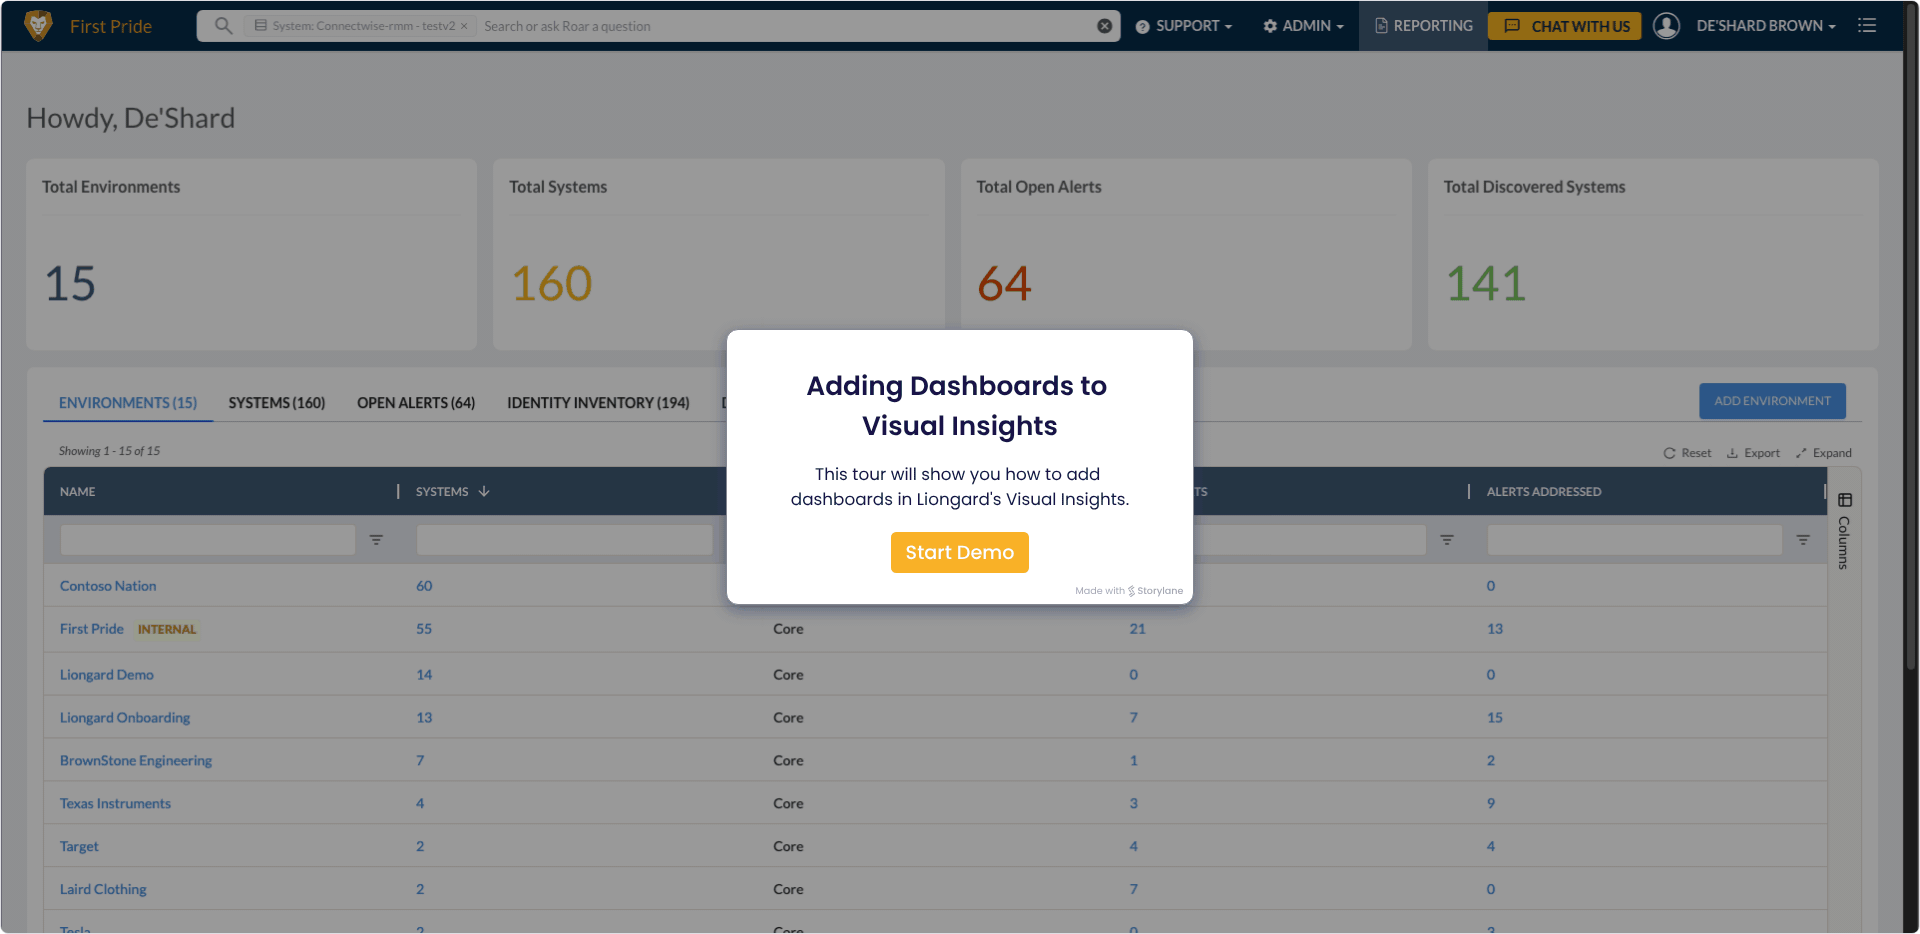Reset the table view

click(x=1687, y=453)
